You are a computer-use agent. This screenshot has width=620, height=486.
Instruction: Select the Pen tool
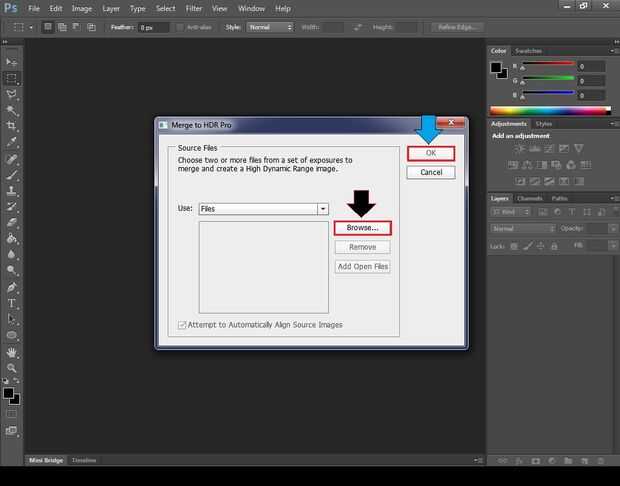11,287
